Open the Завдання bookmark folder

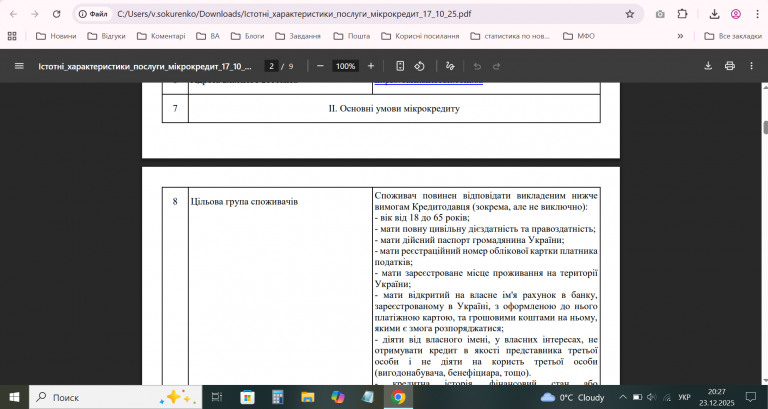click(x=298, y=36)
